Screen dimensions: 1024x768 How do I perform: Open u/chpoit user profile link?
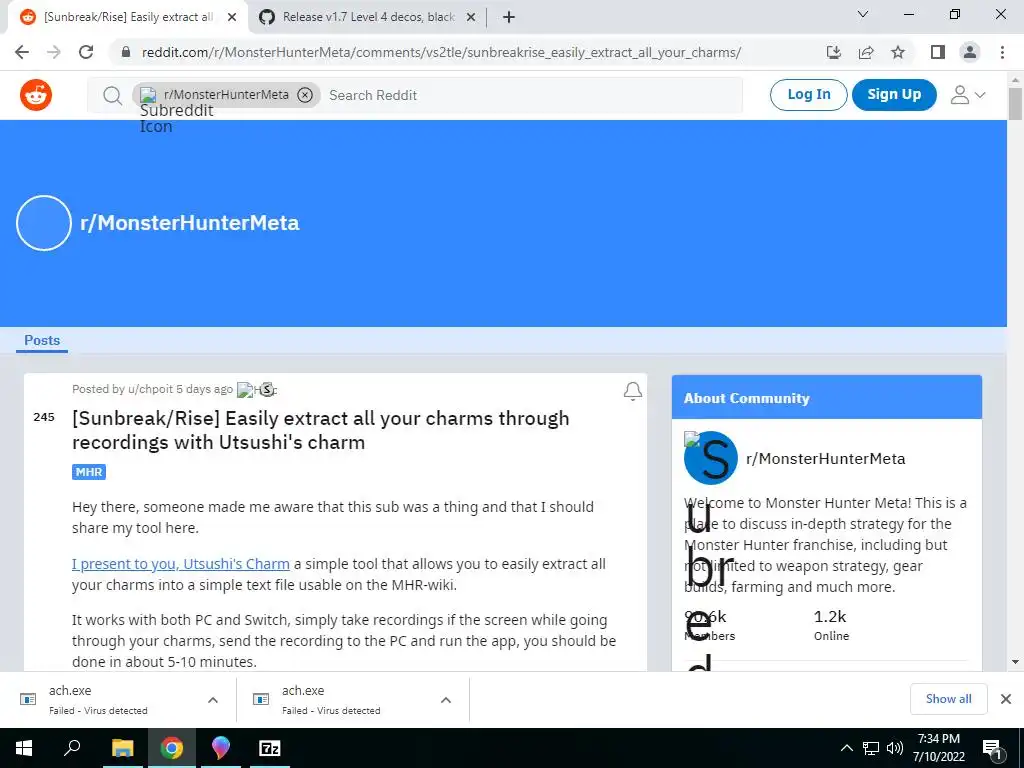150,389
